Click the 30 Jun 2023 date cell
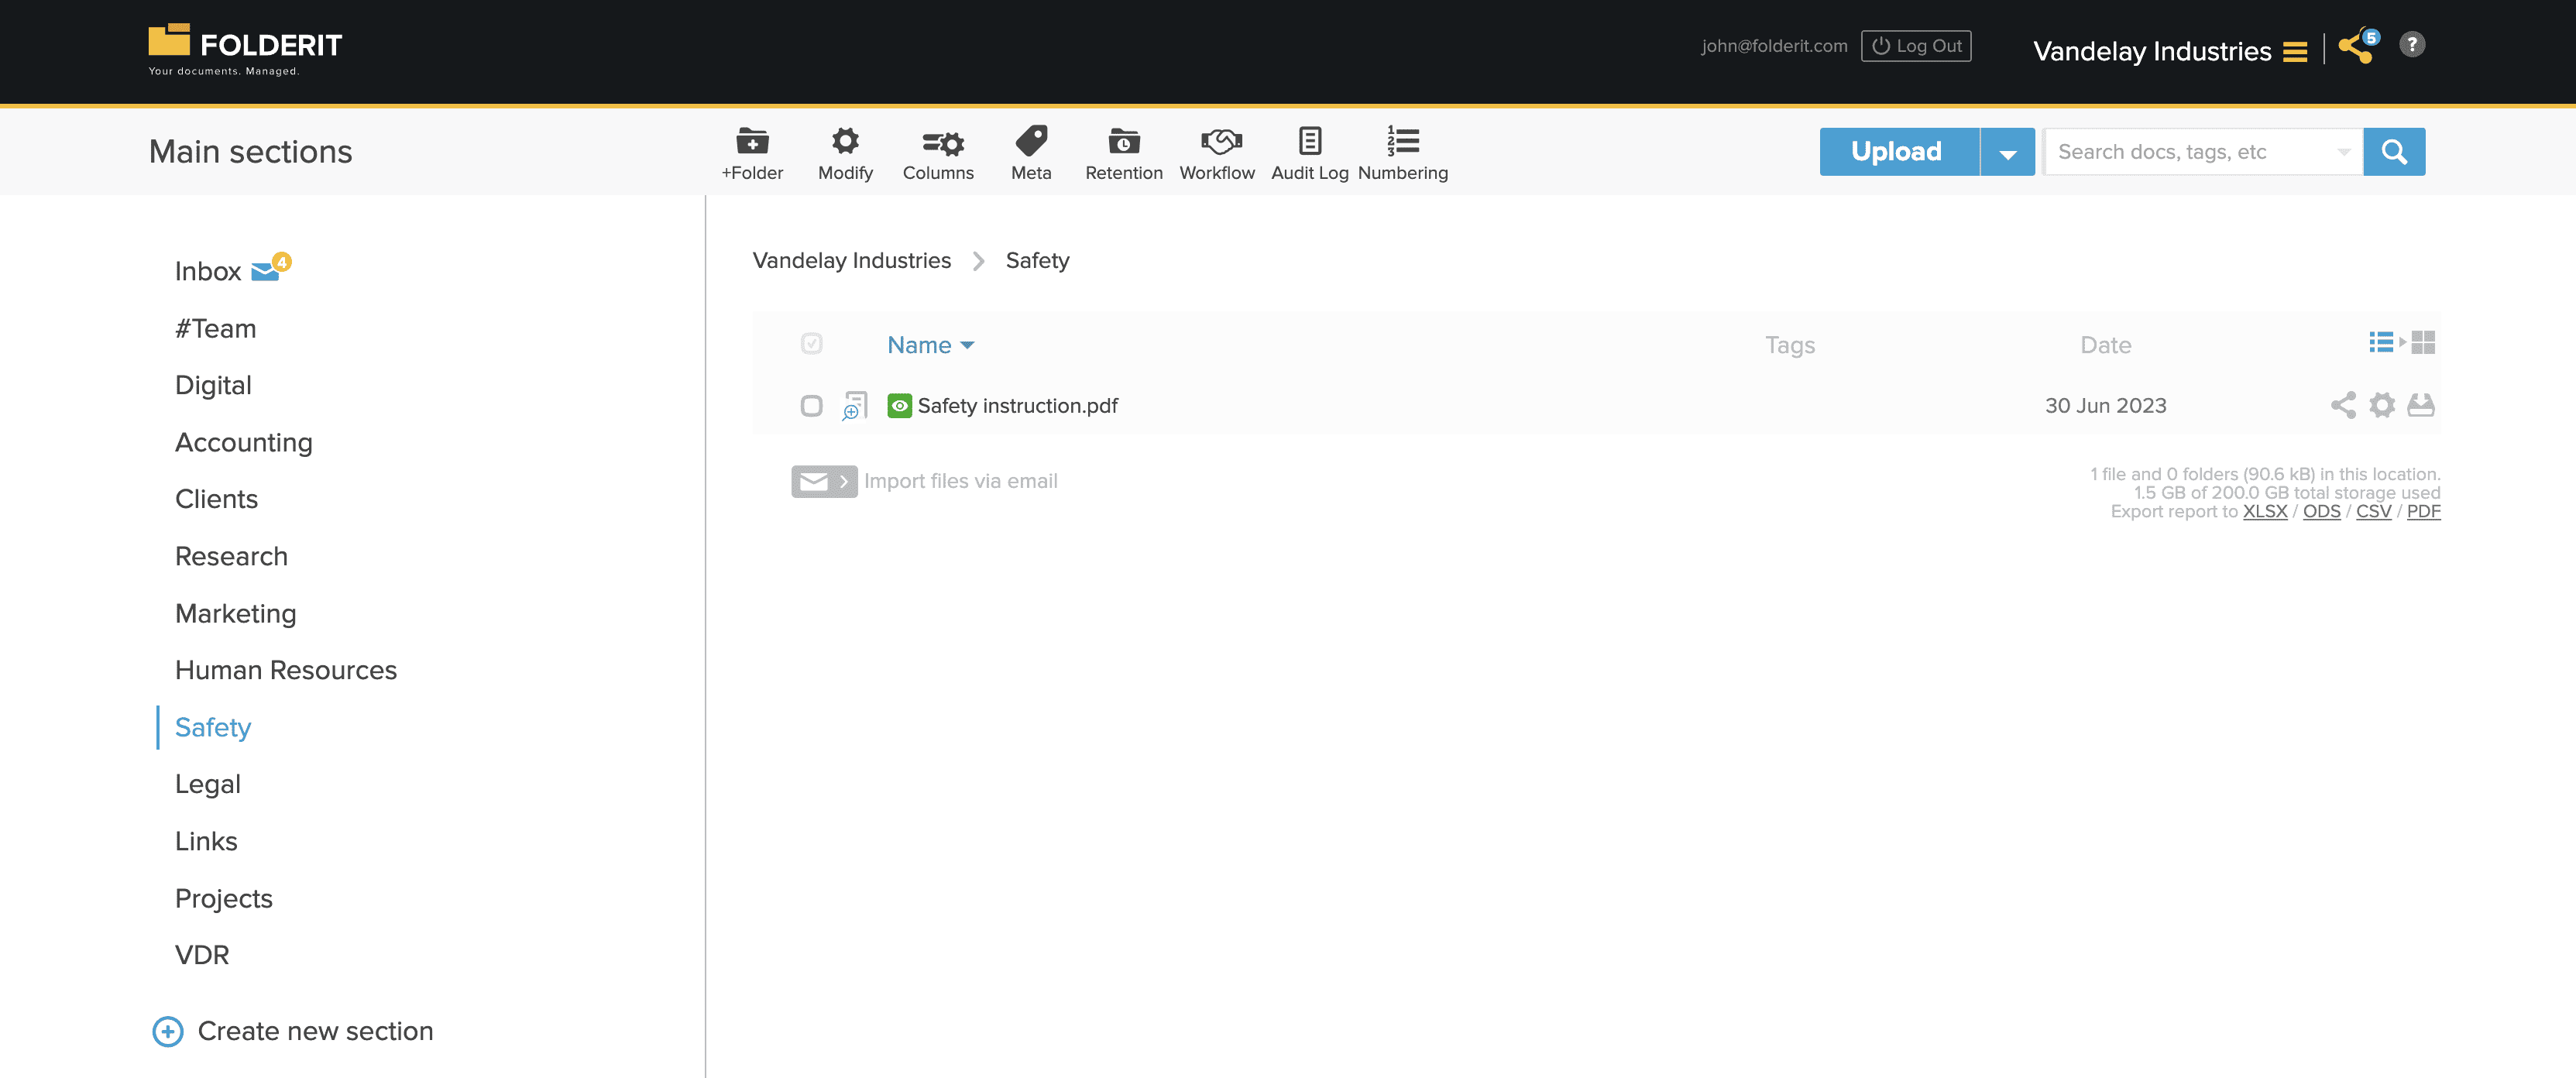Image resolution: width=2576 pixels, height=1078 pixels. (x=2105, y=405)
